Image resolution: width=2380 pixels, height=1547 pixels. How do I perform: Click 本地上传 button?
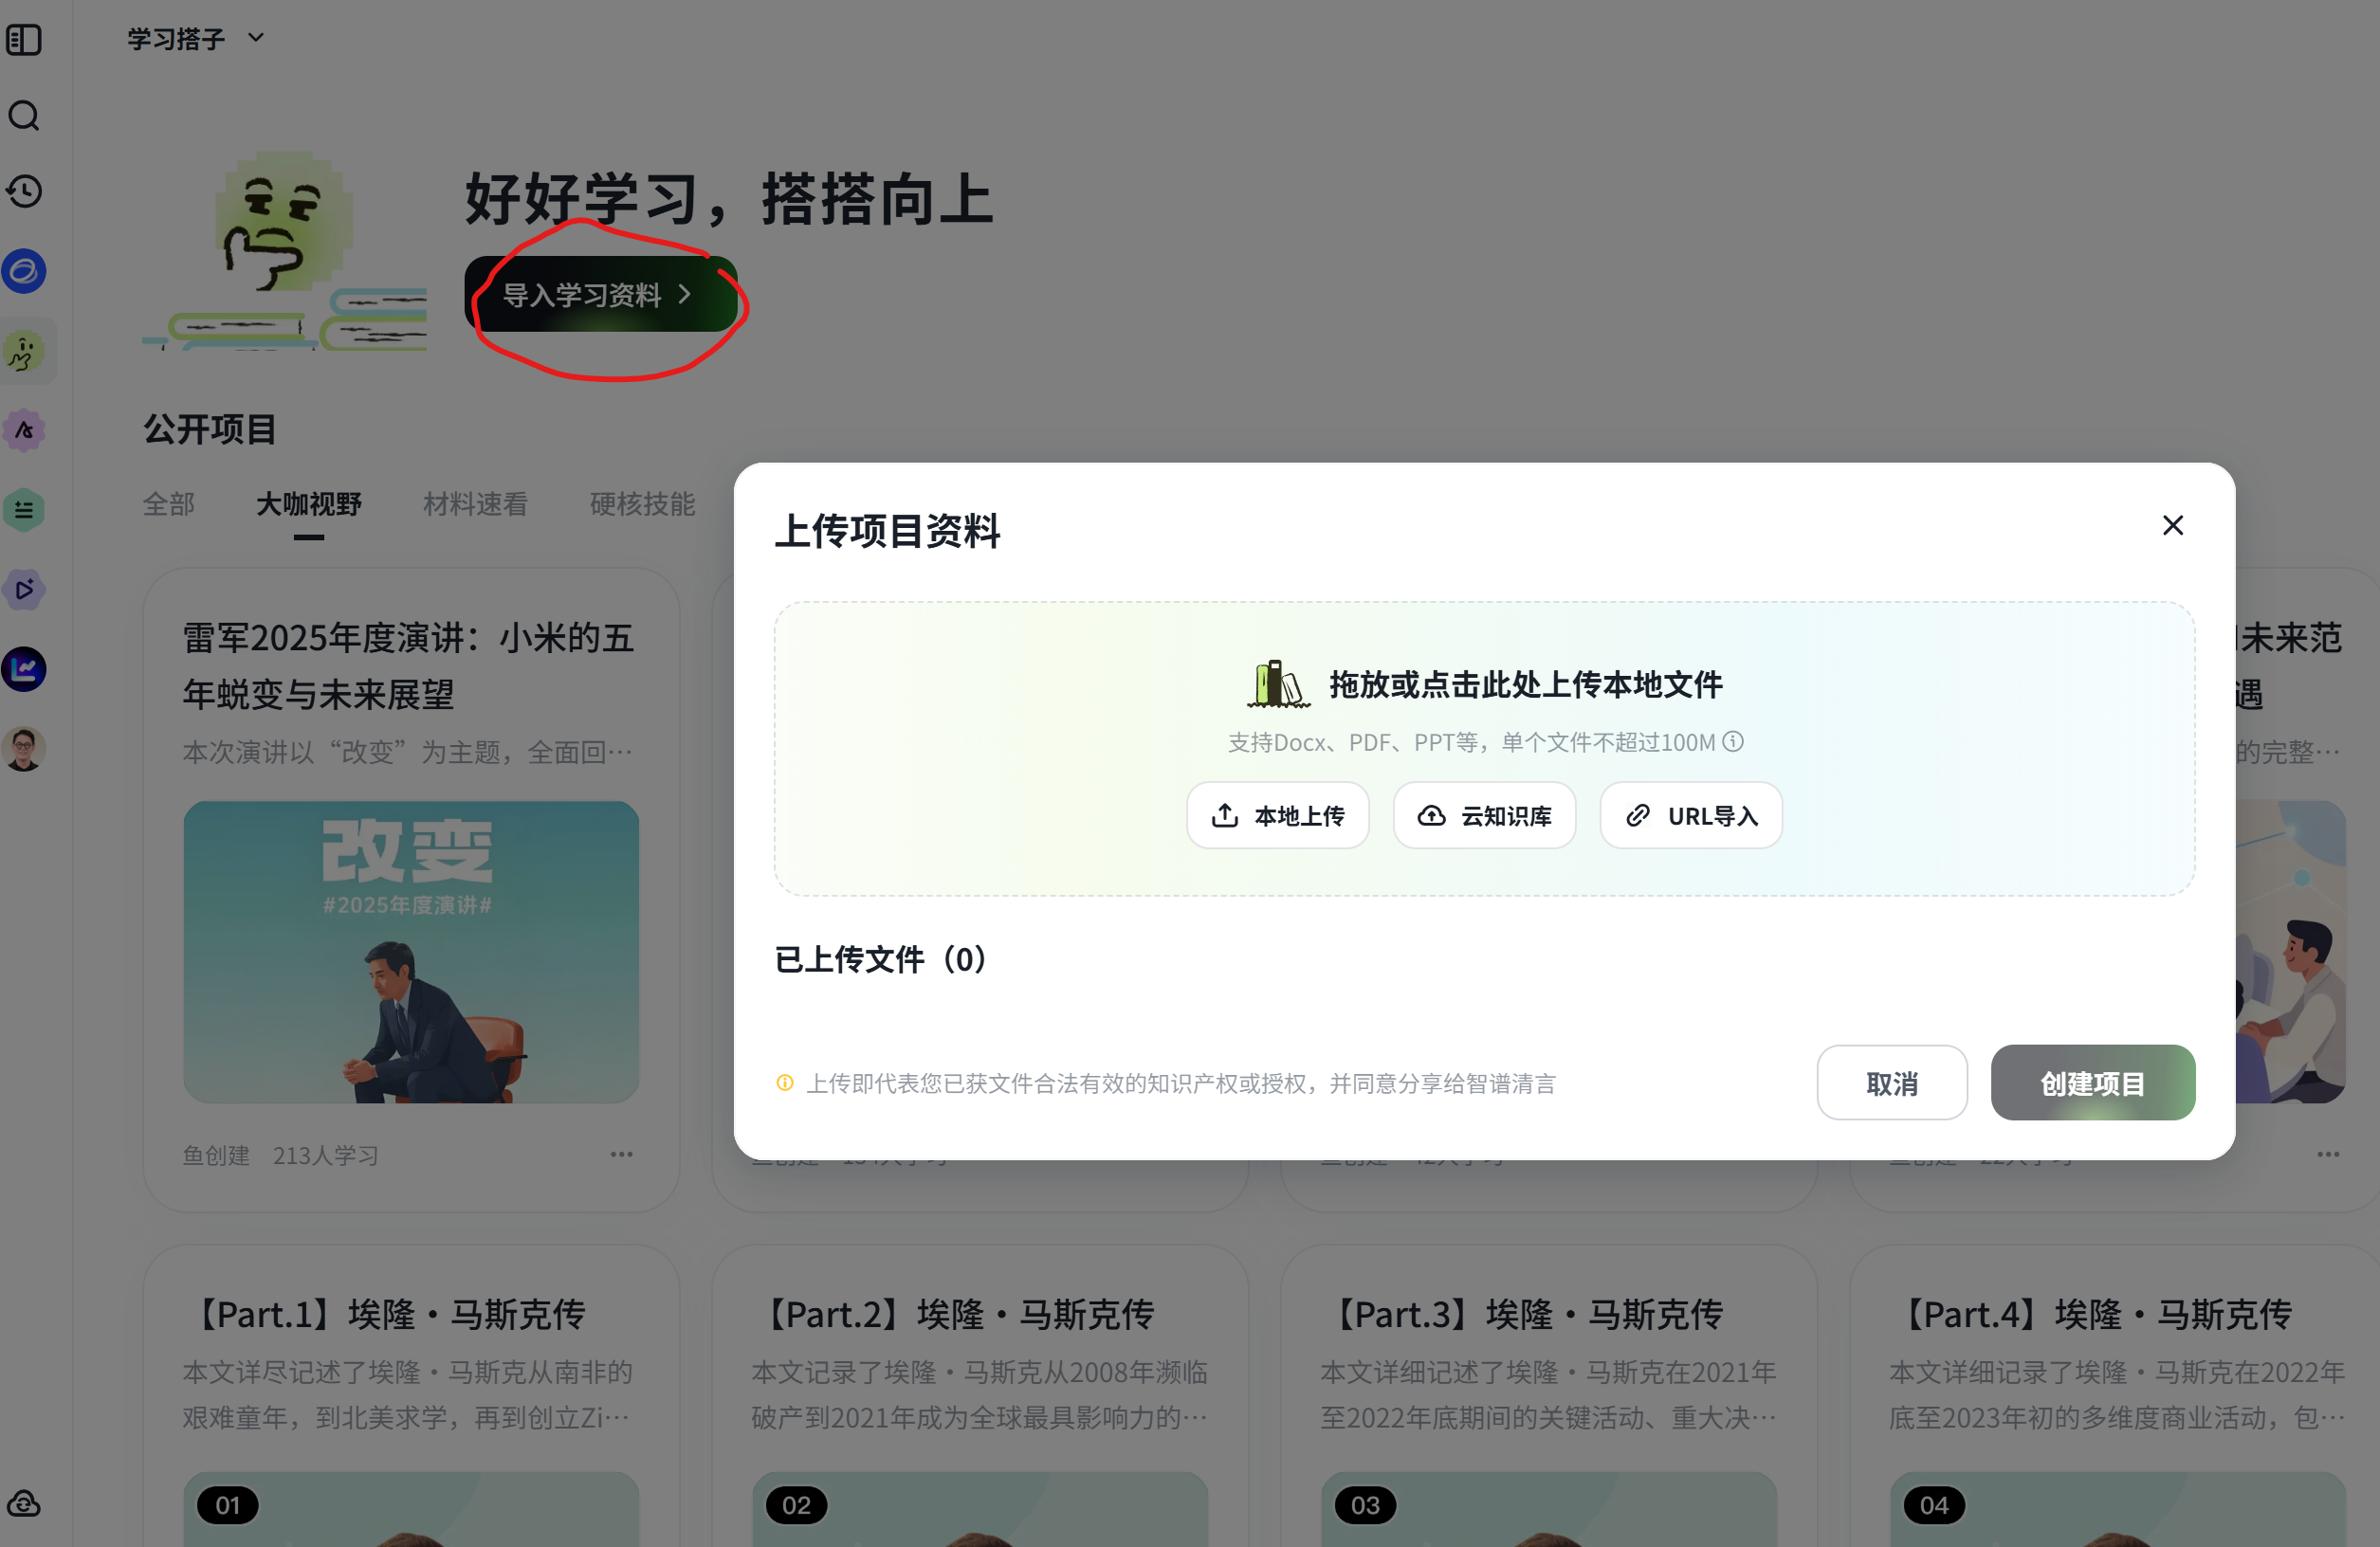pyautogui.click(x=1277, y=816)
